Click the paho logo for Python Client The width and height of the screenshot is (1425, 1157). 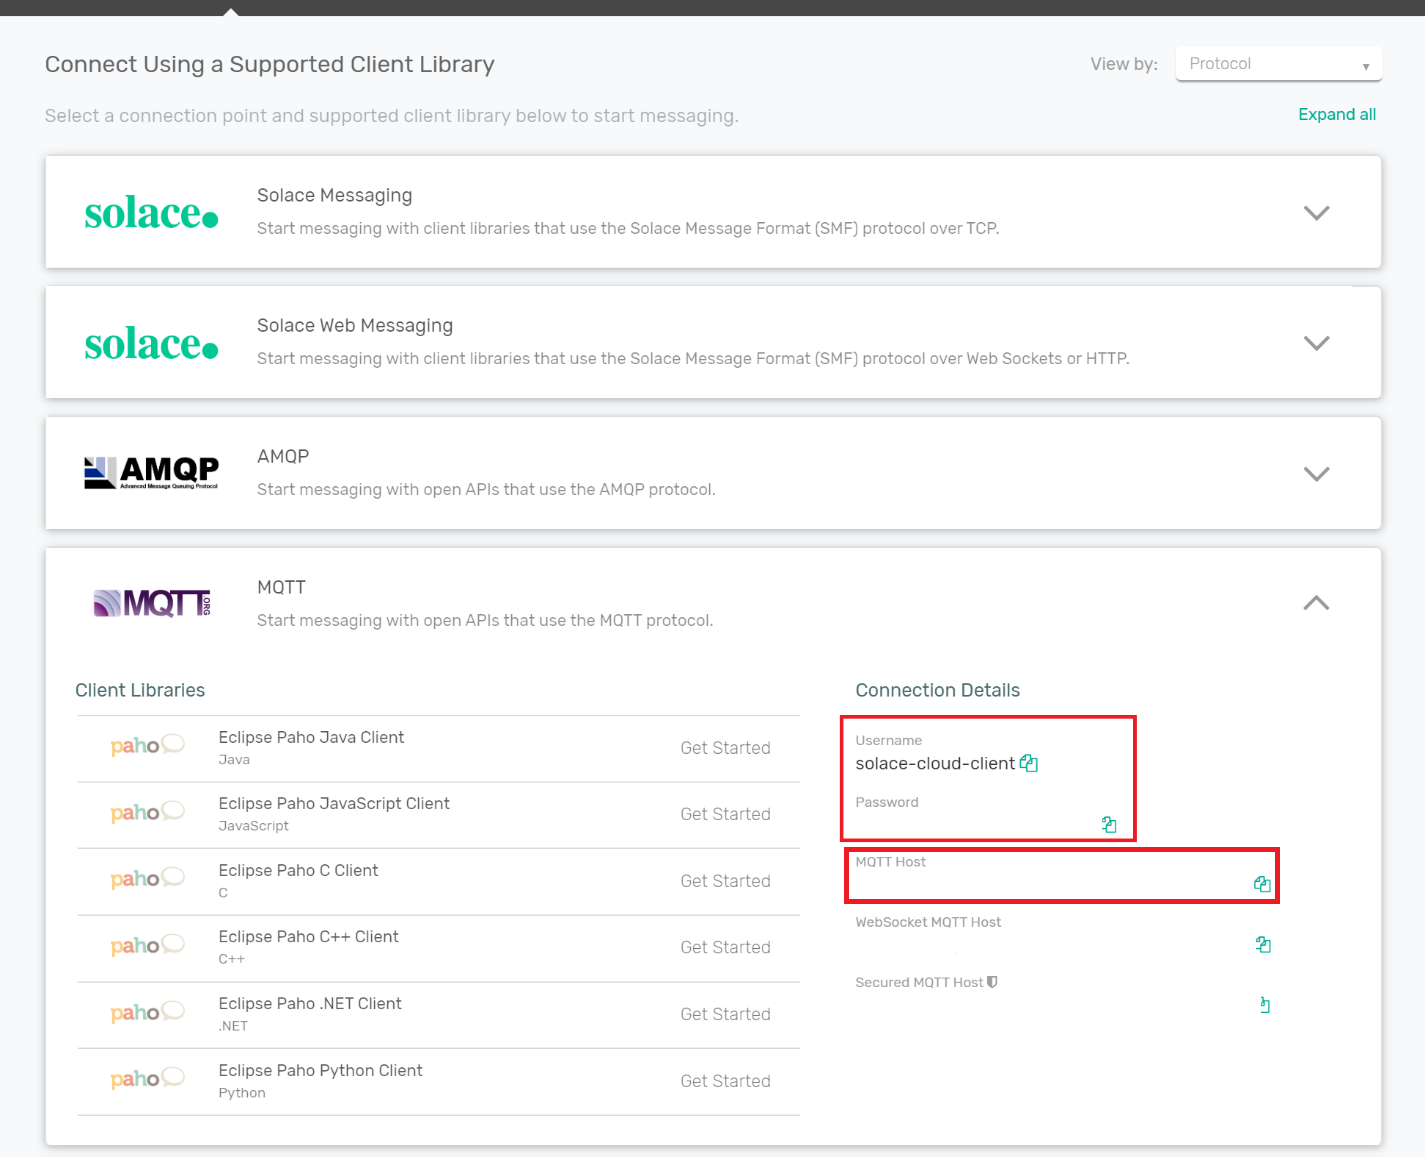click(x=147, y=1078)
